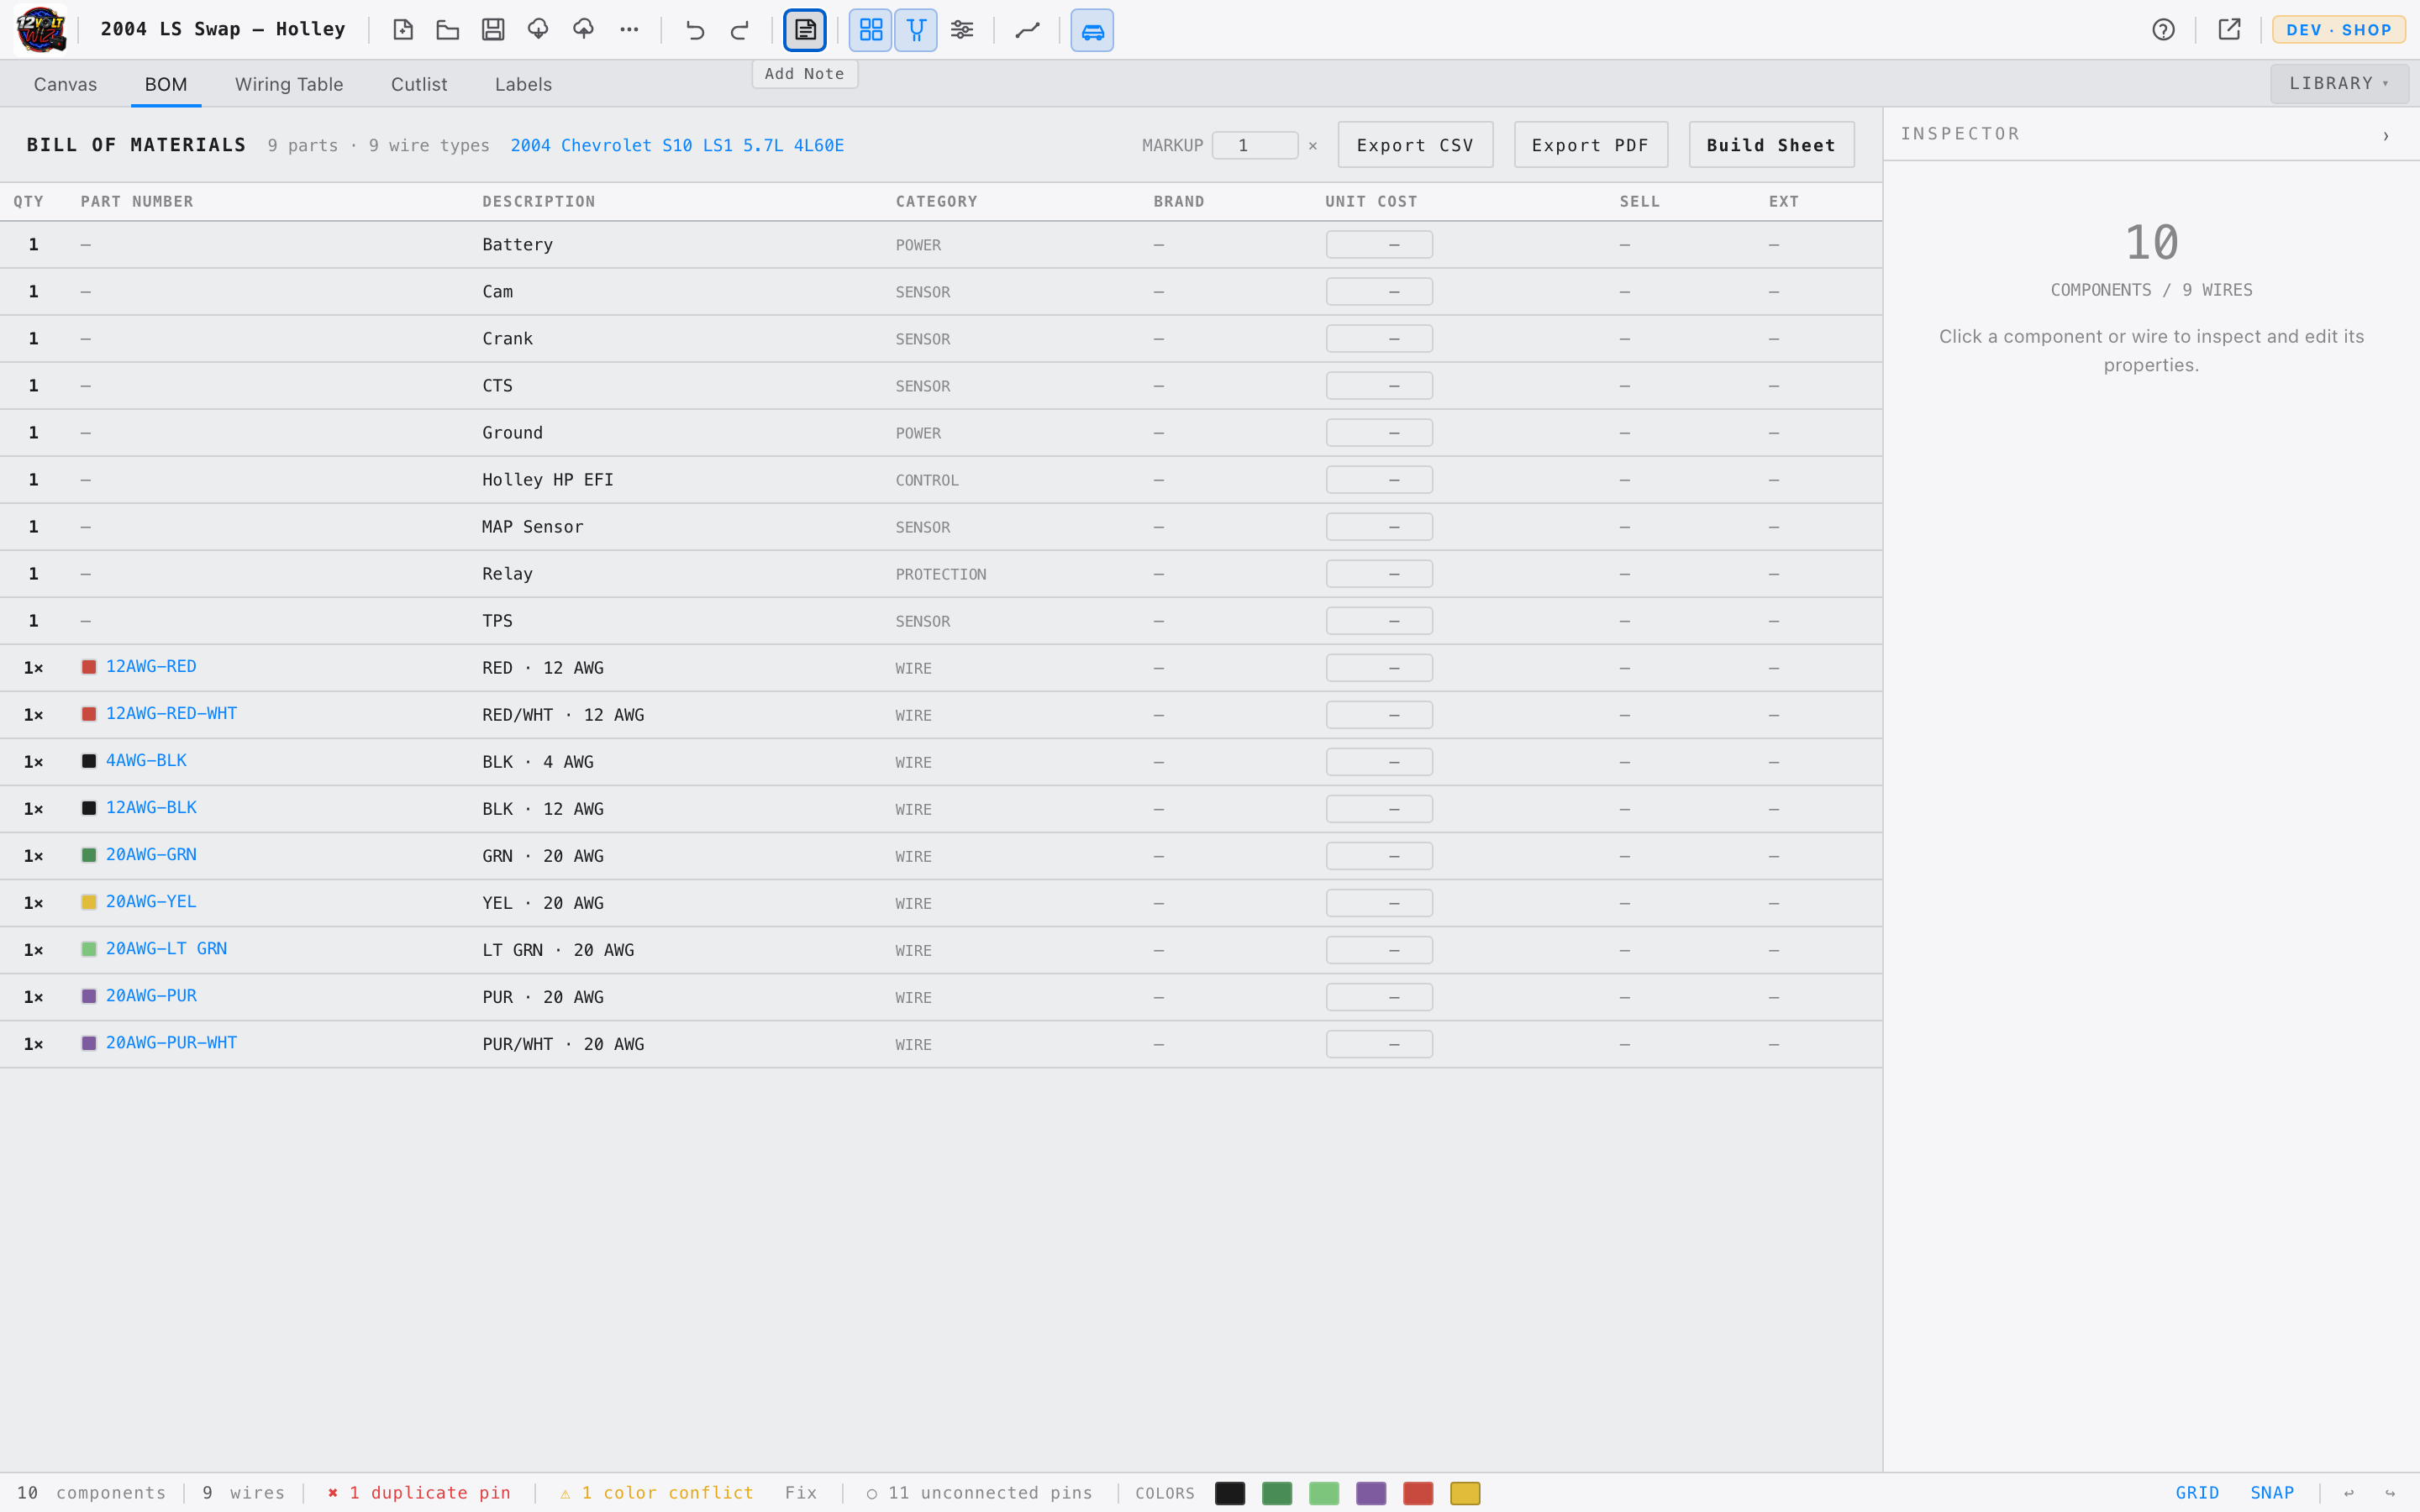Create a new project with the new-file icon

coord(403,30)
